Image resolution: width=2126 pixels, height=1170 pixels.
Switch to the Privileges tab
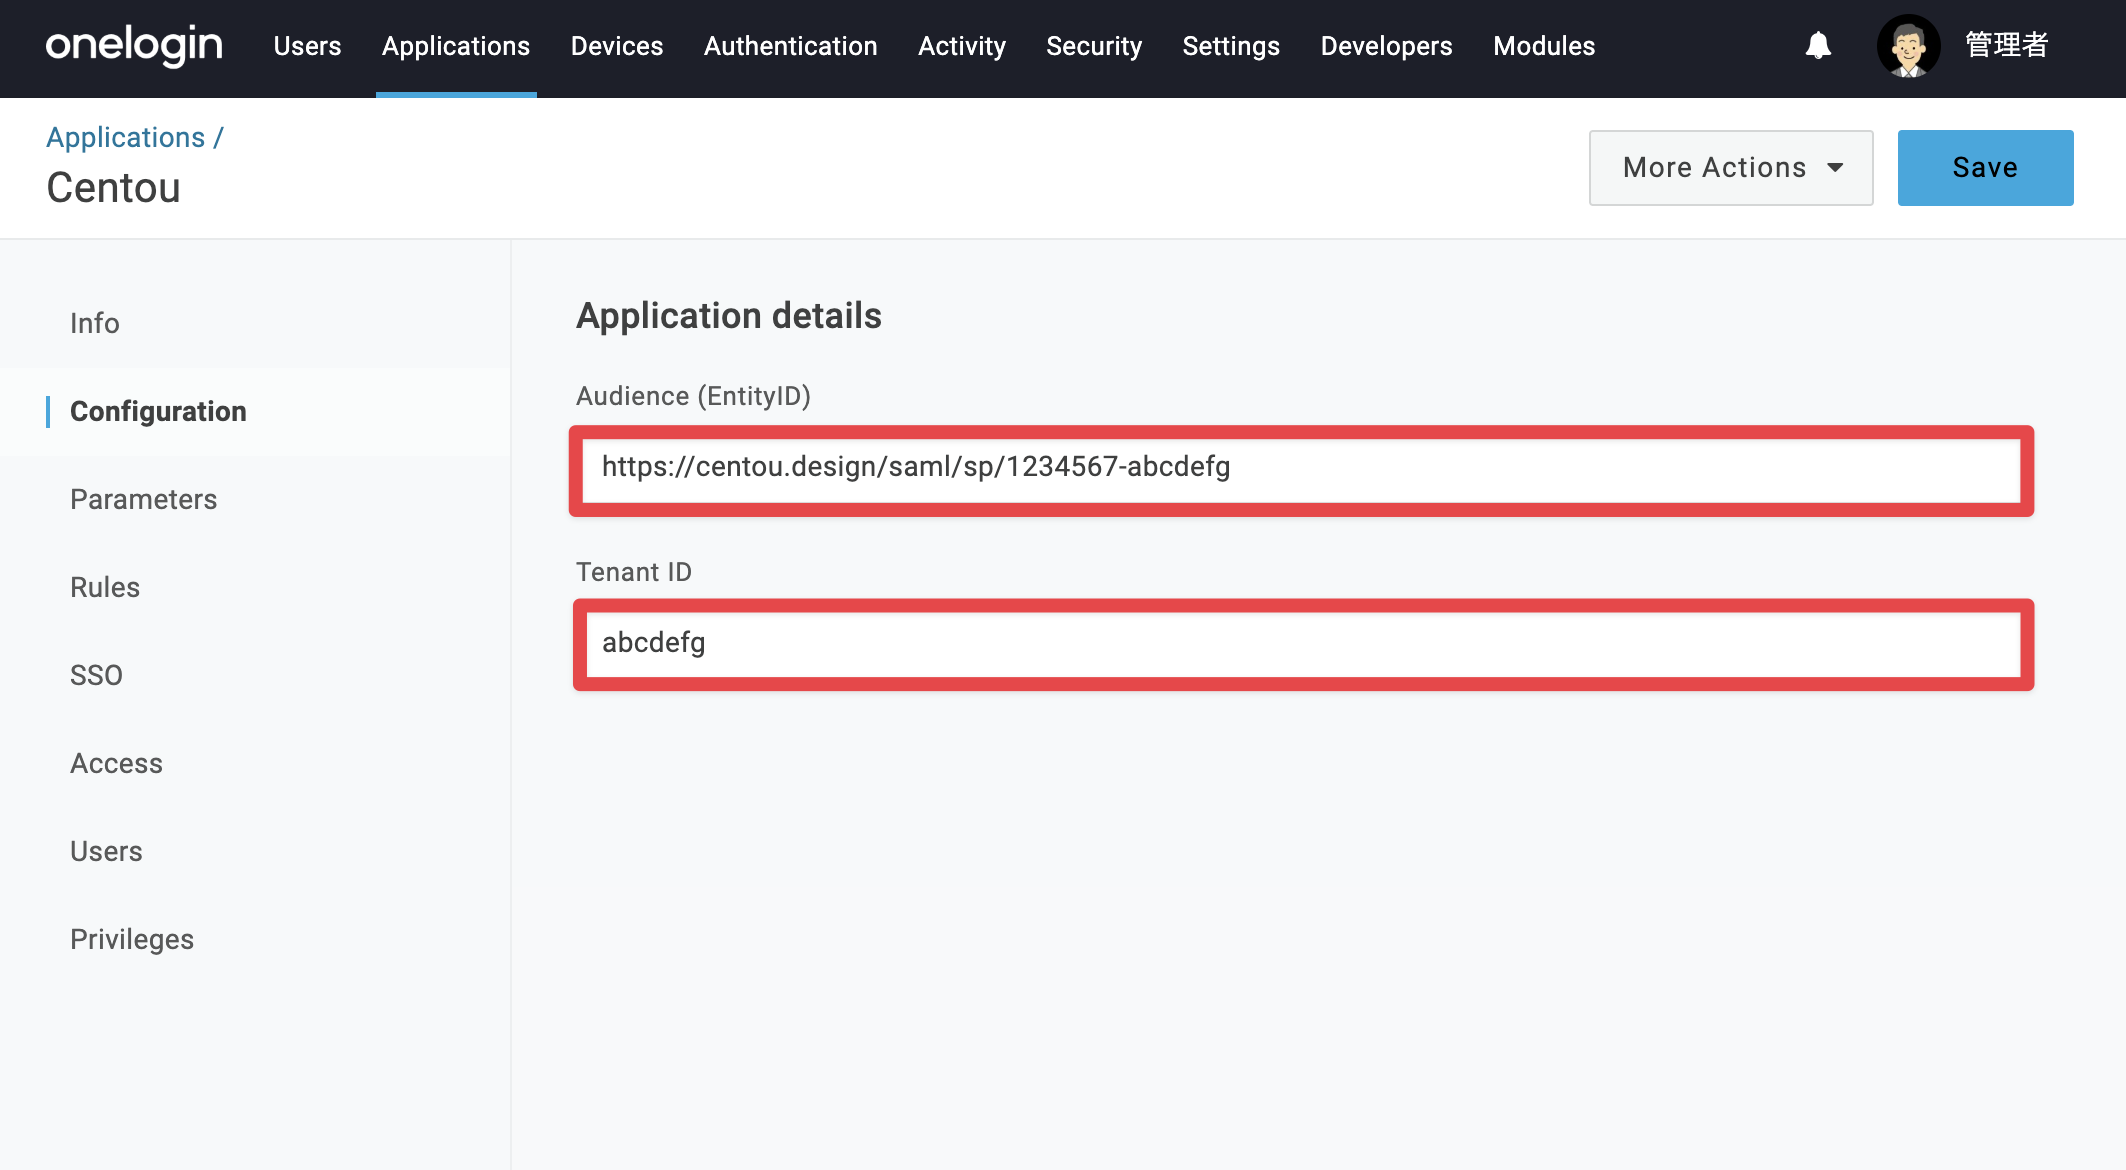pyautogui.click(x=132, y=939)
